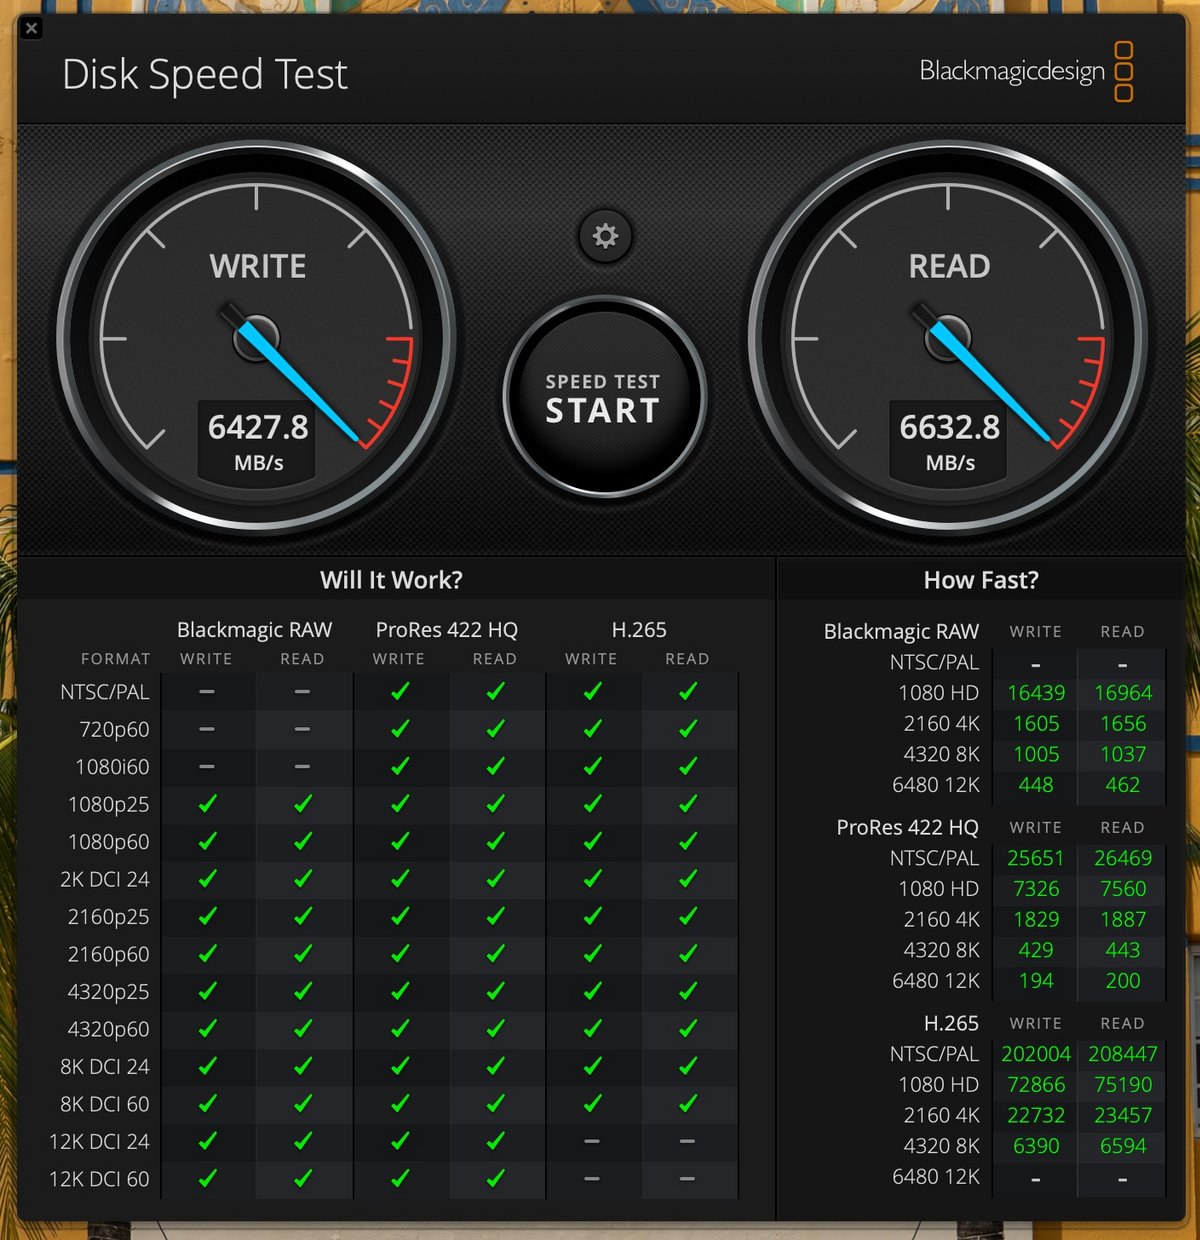Click the Blackmagicdesign orange logo icon
The image size is (1200, 1240).
(x=1123, y=72)
